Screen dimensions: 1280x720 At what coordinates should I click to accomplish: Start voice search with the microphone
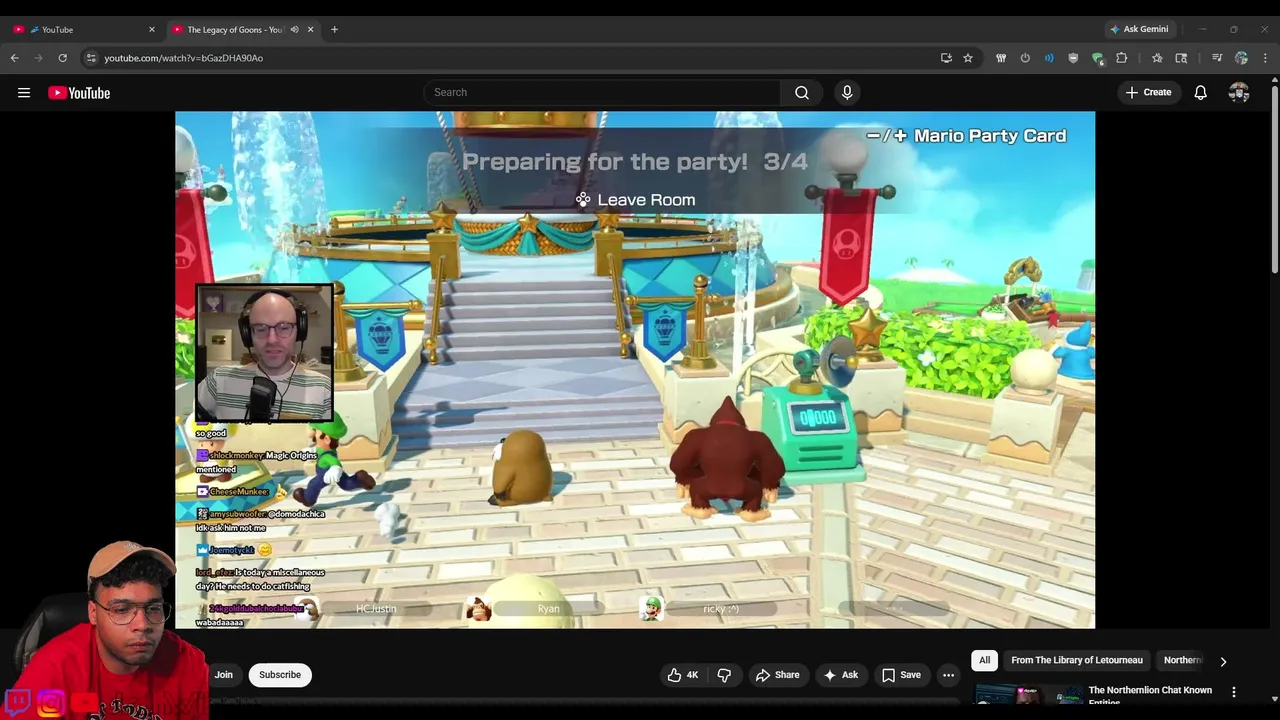(847, 93)
